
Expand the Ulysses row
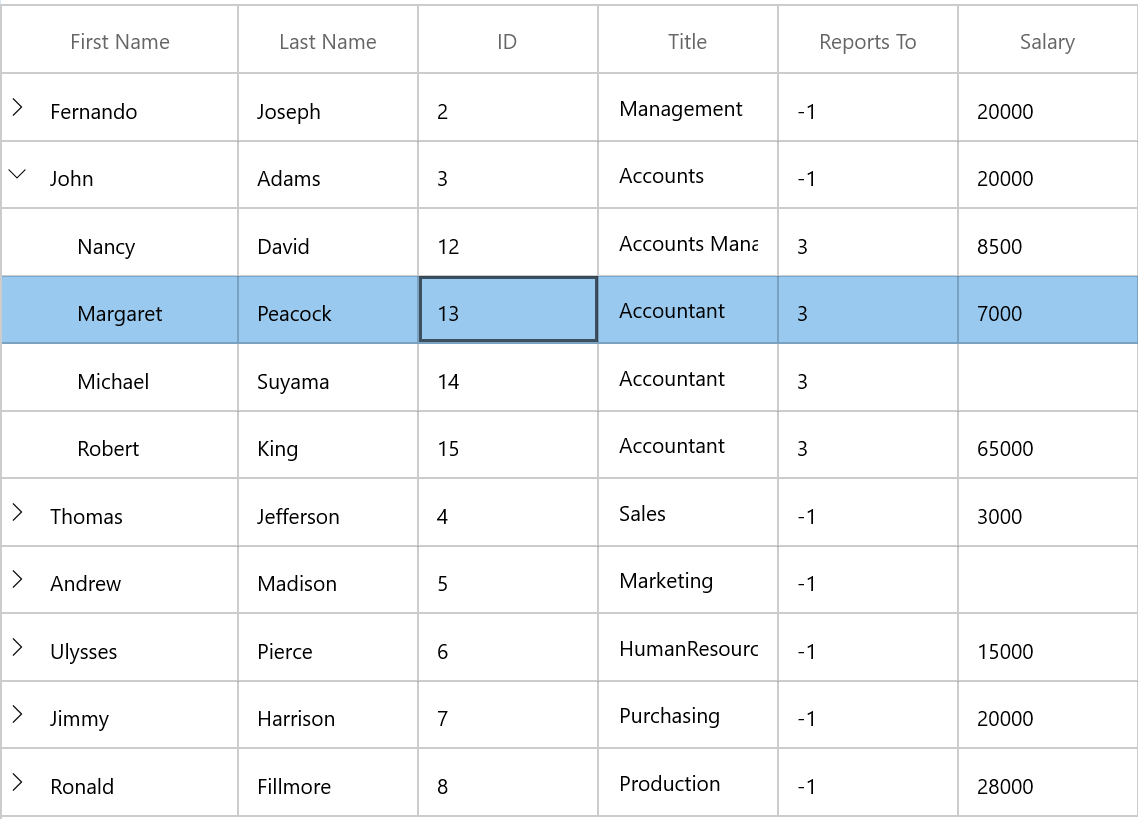(17, 647)
